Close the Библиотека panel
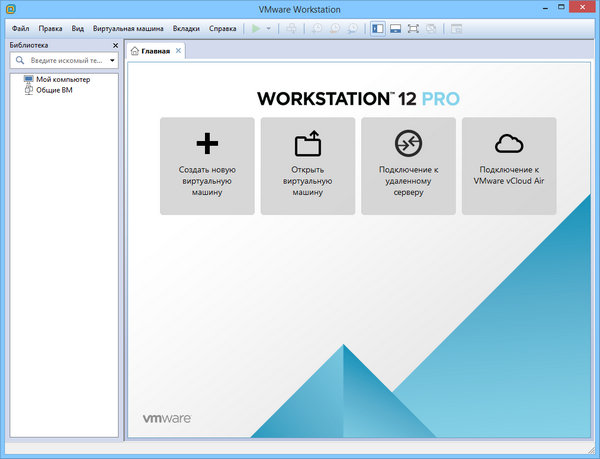600x459 pixels. 115,46
